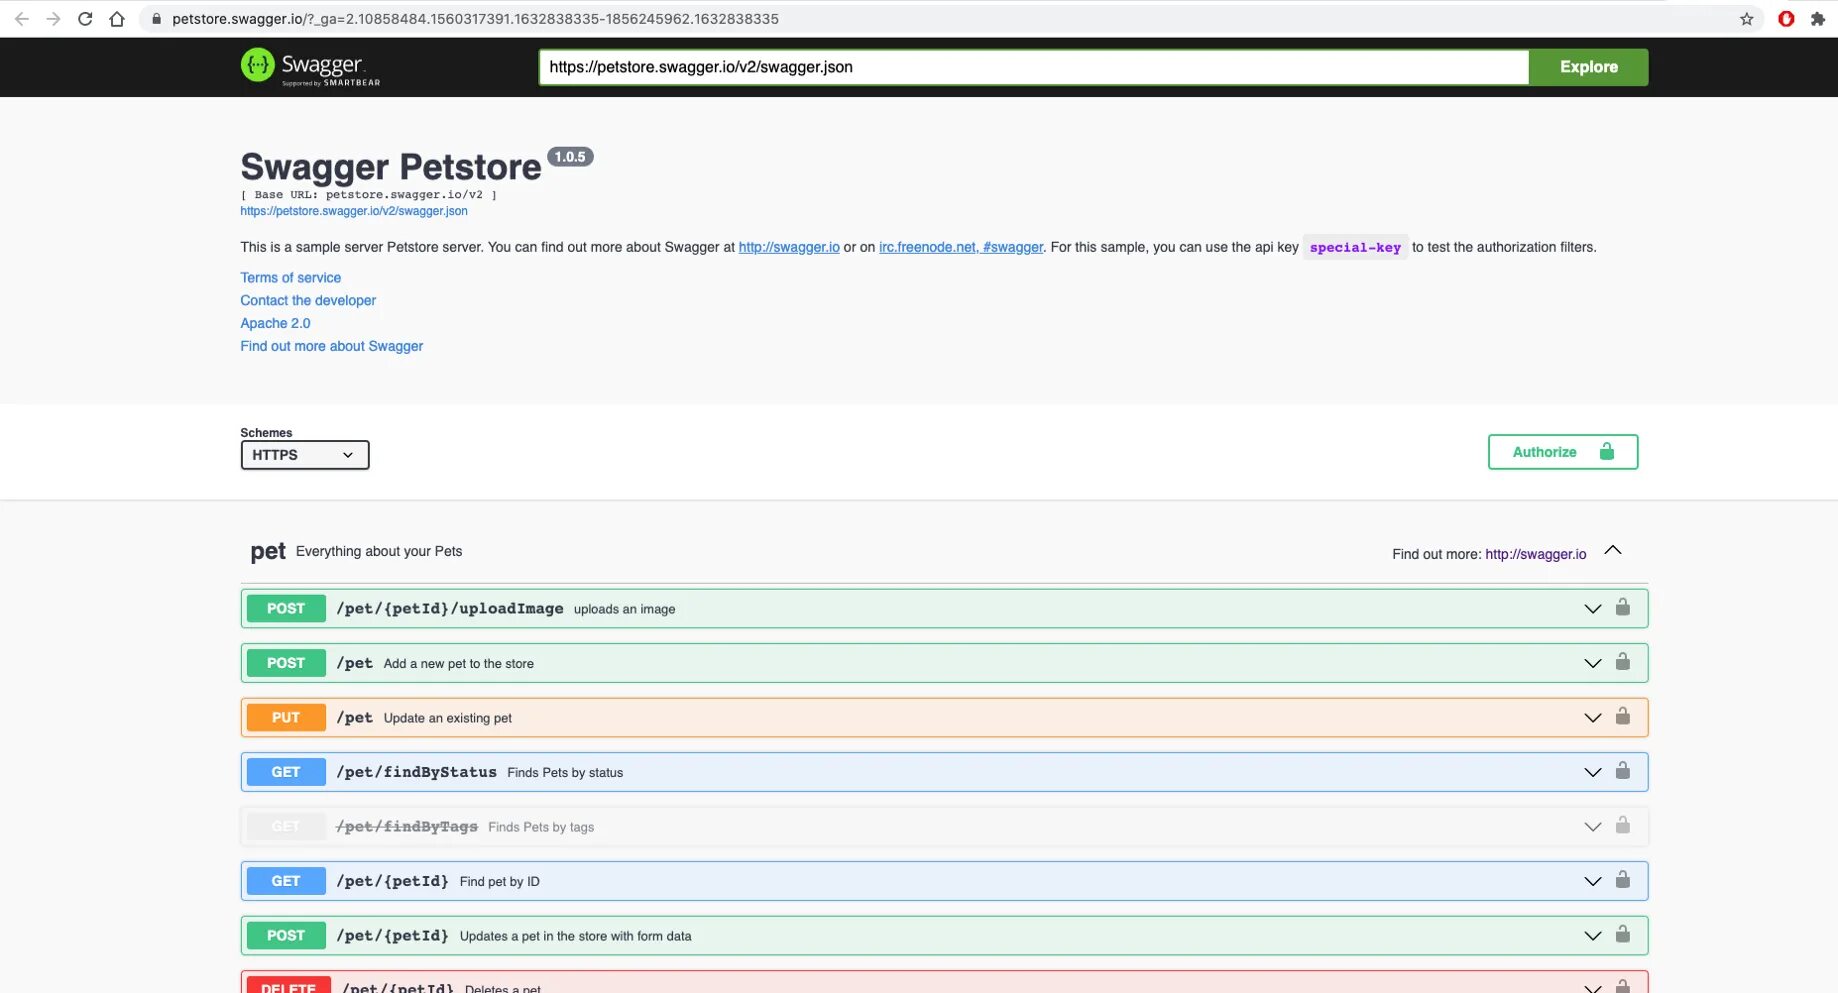Click lock icon on POST /pet Add a new pet
Image resolution: width=1838 pixels, height=993 pixels.
click(1623, 662)
